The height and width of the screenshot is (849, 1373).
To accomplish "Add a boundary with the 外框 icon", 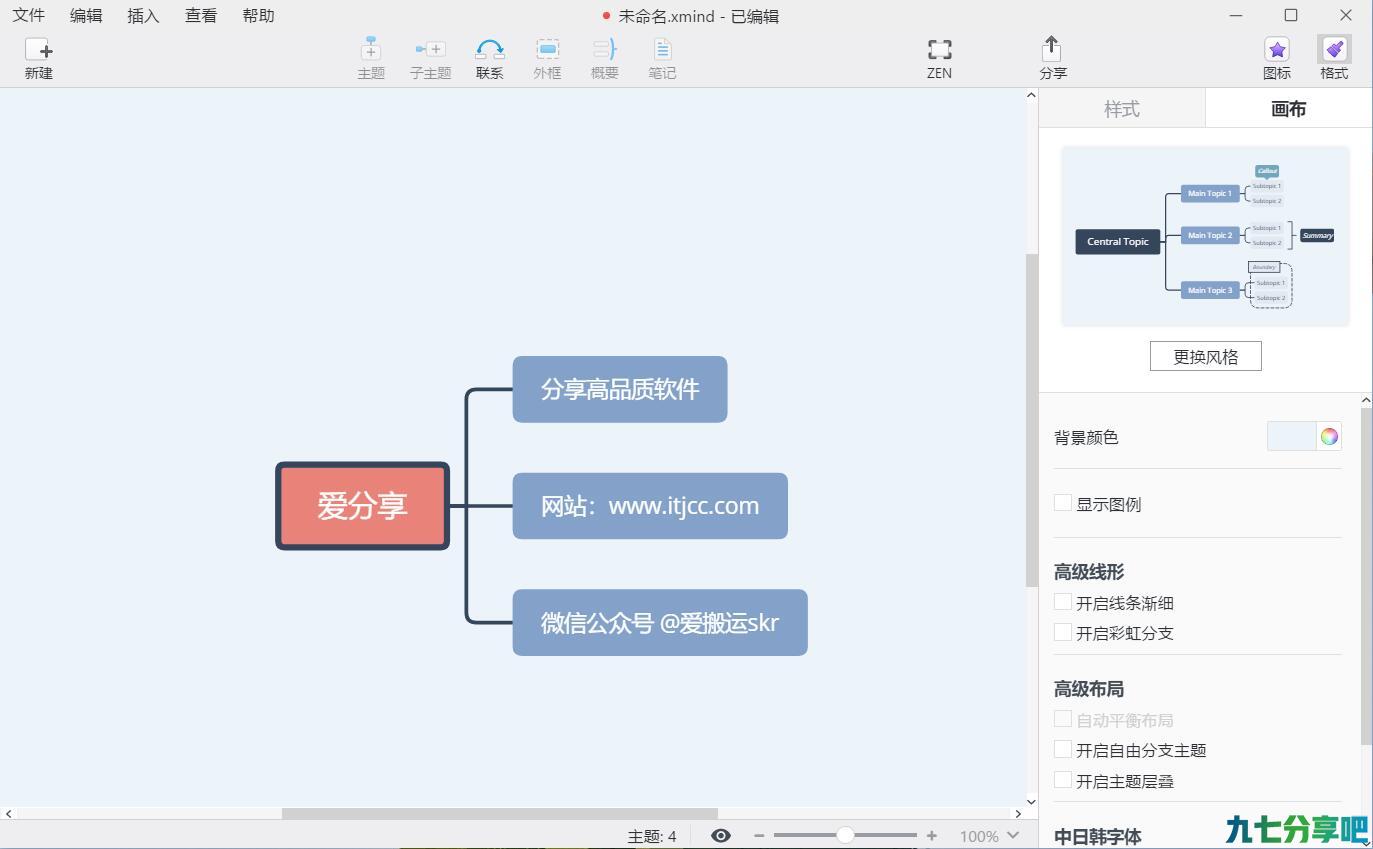I will (x=547, y=49).
